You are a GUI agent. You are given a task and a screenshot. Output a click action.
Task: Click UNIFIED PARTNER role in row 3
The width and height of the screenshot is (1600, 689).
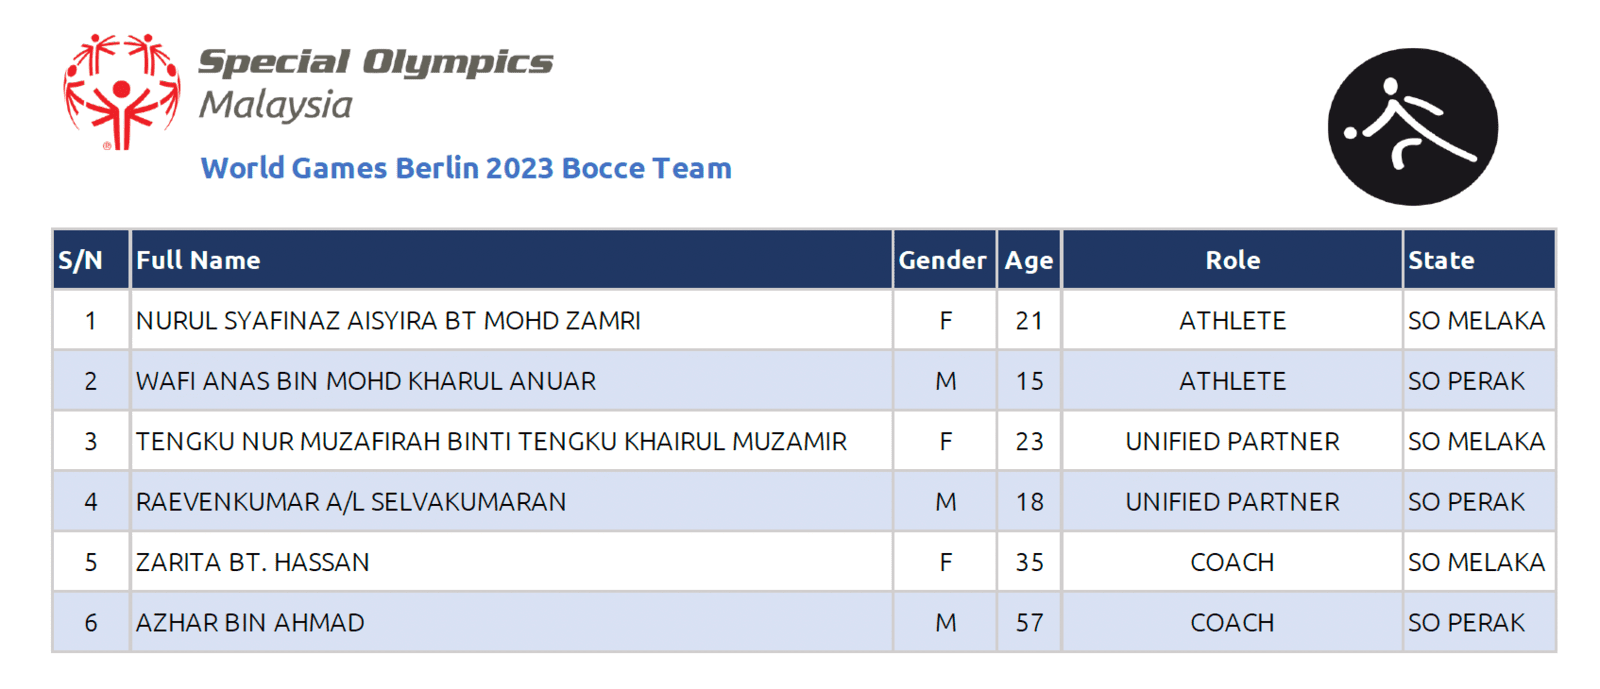point(1232,441)
